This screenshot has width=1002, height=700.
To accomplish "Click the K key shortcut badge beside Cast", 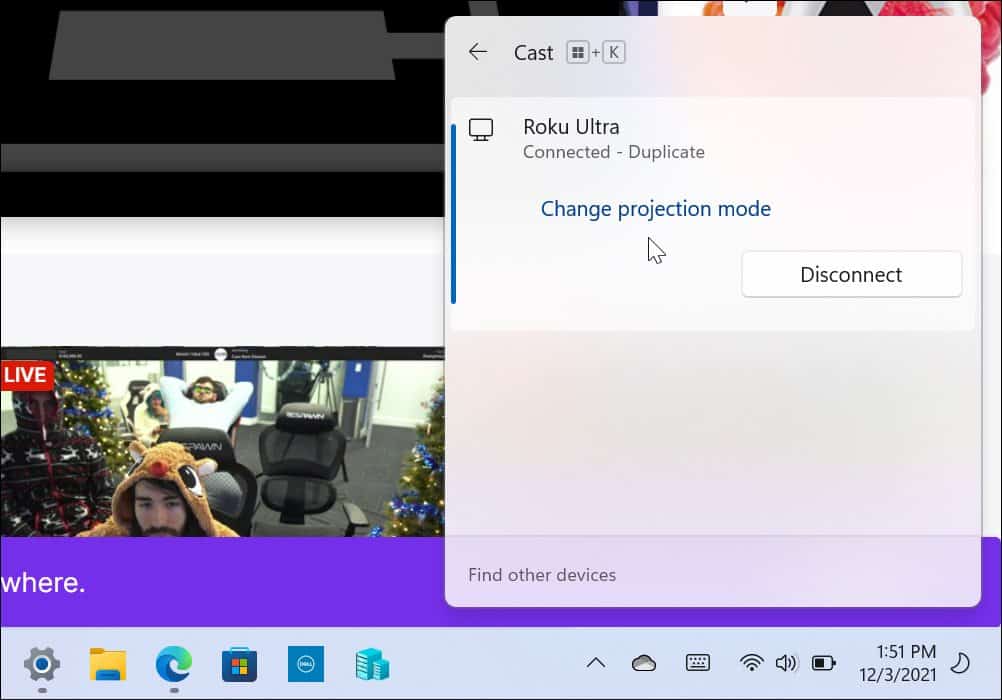I will [613, 52].
